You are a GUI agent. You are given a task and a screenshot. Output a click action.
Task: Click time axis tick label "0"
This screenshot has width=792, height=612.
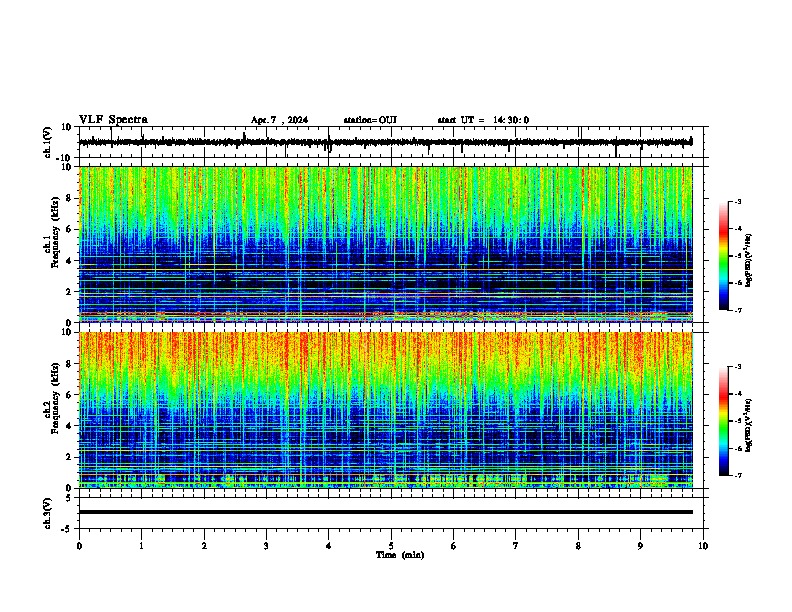[x=79, y=546]
